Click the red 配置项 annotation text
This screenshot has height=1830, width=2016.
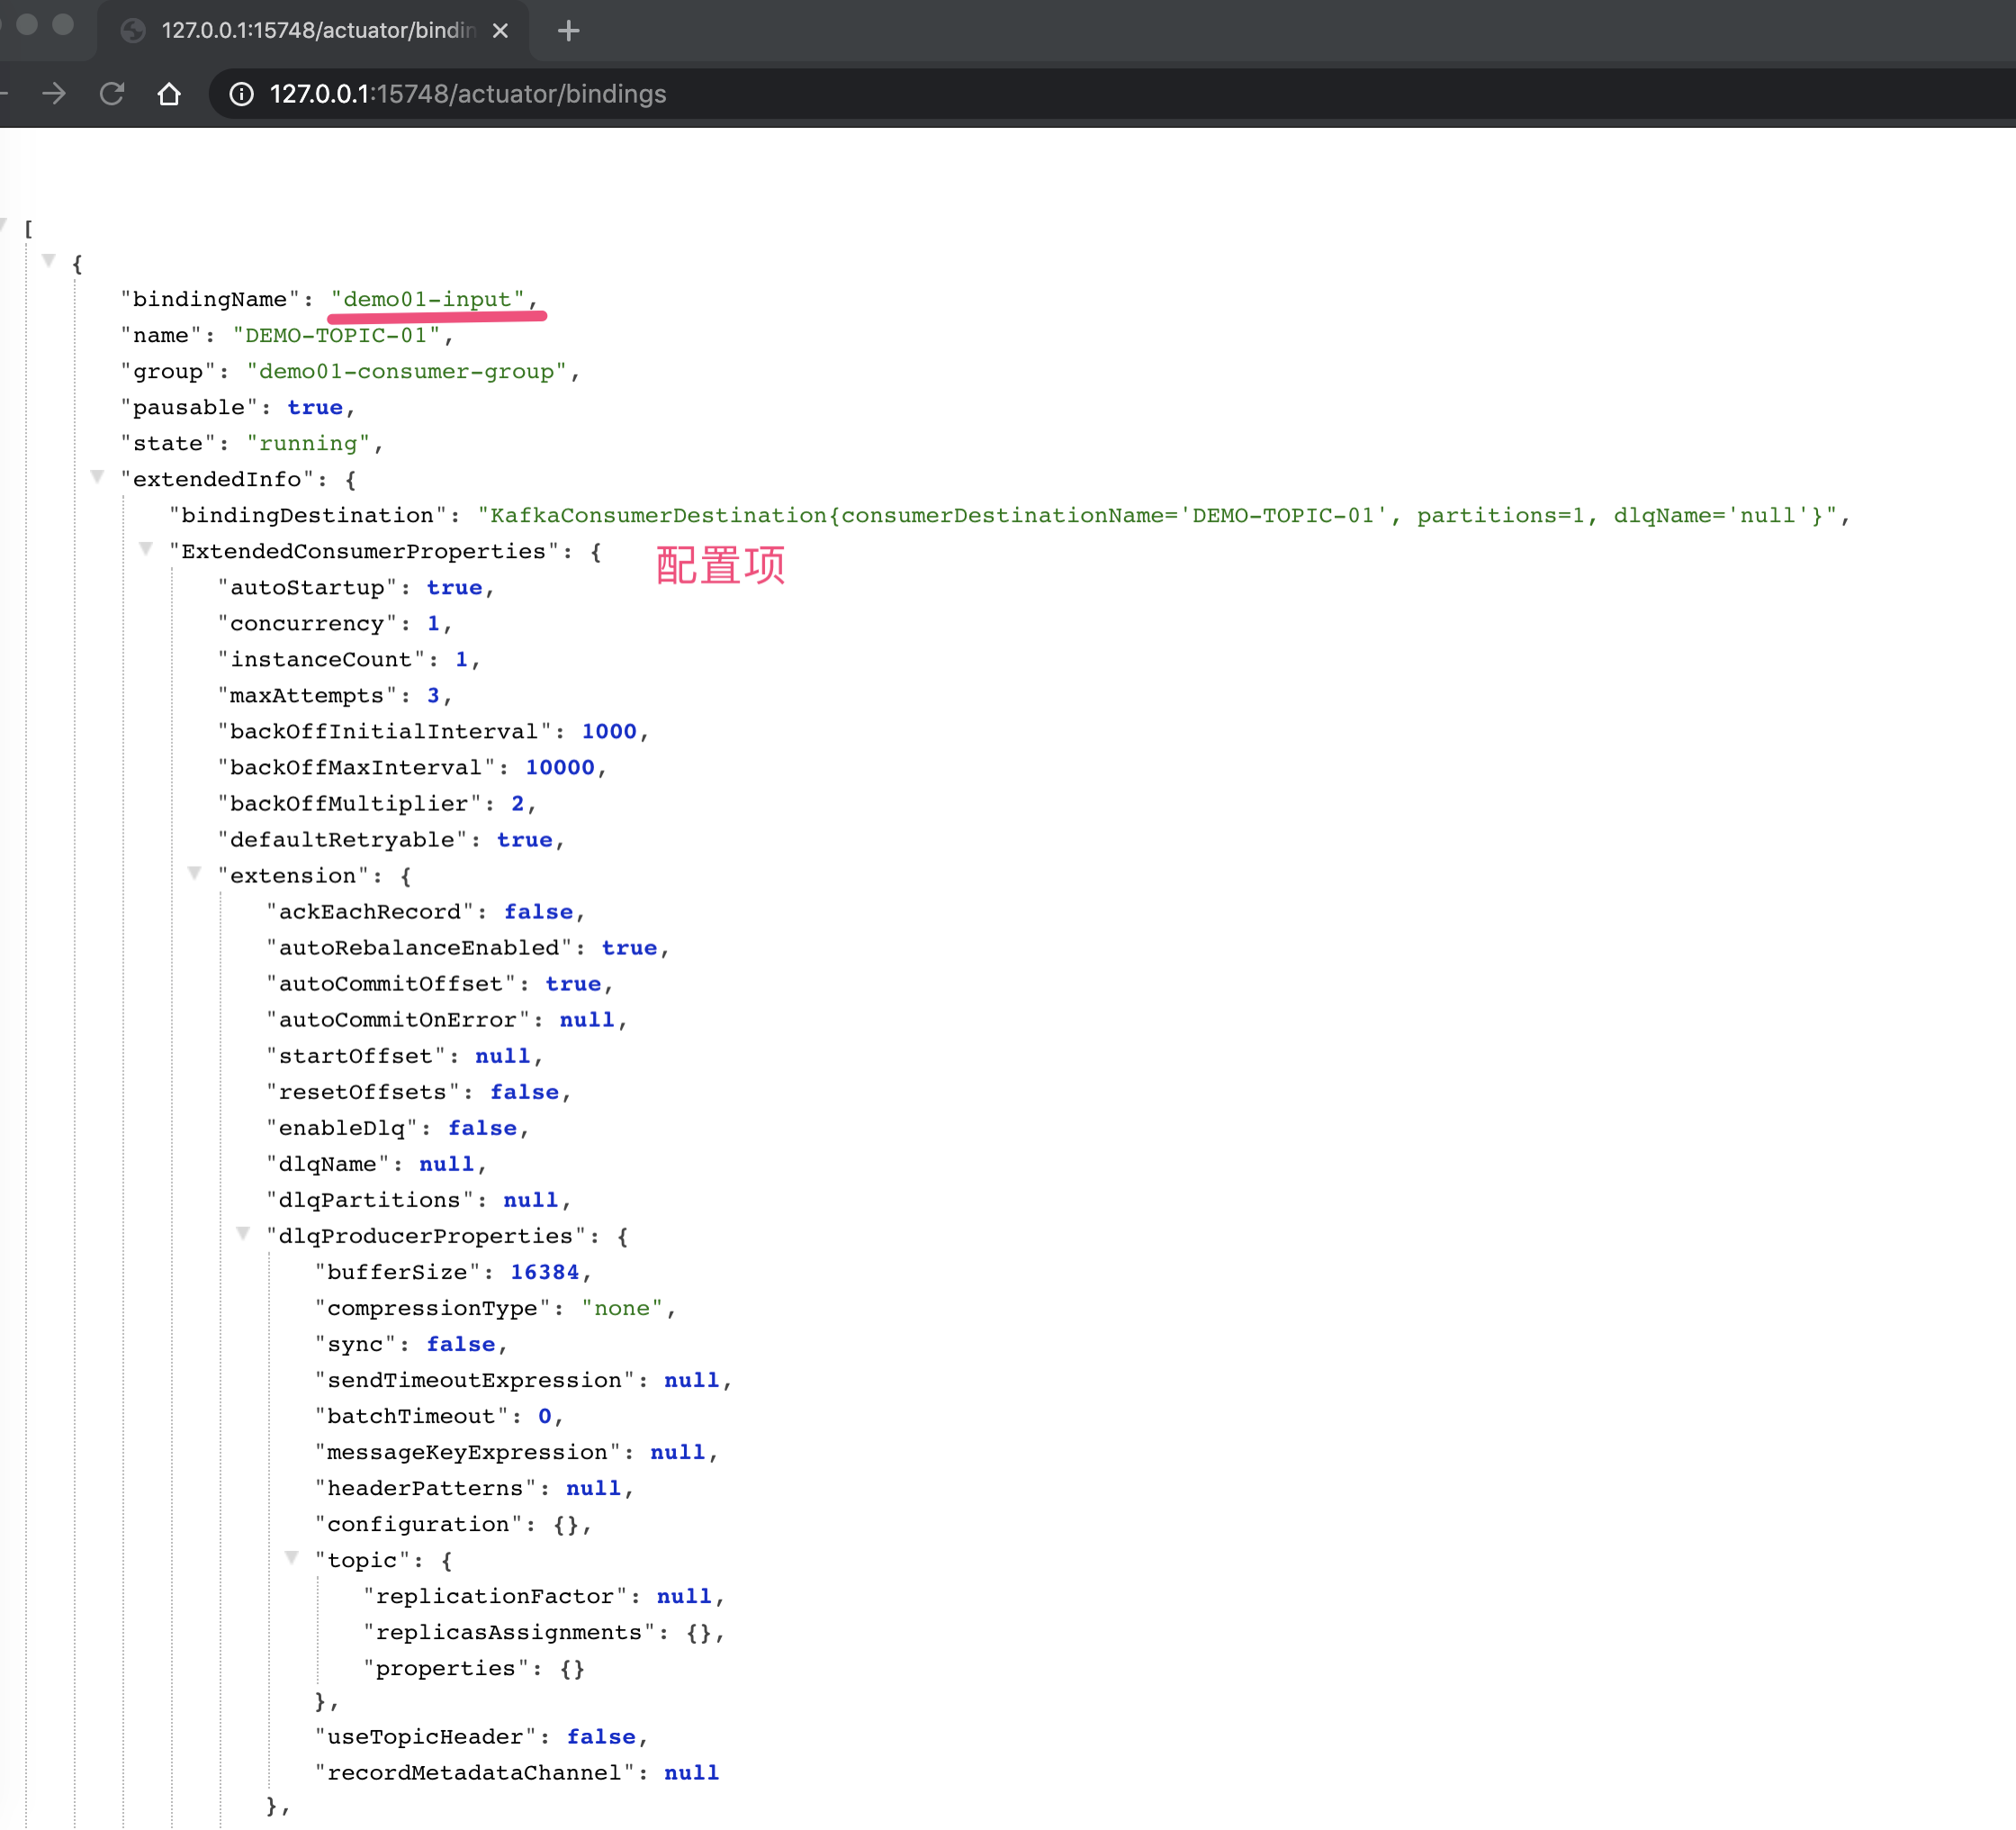click(720, 565)
